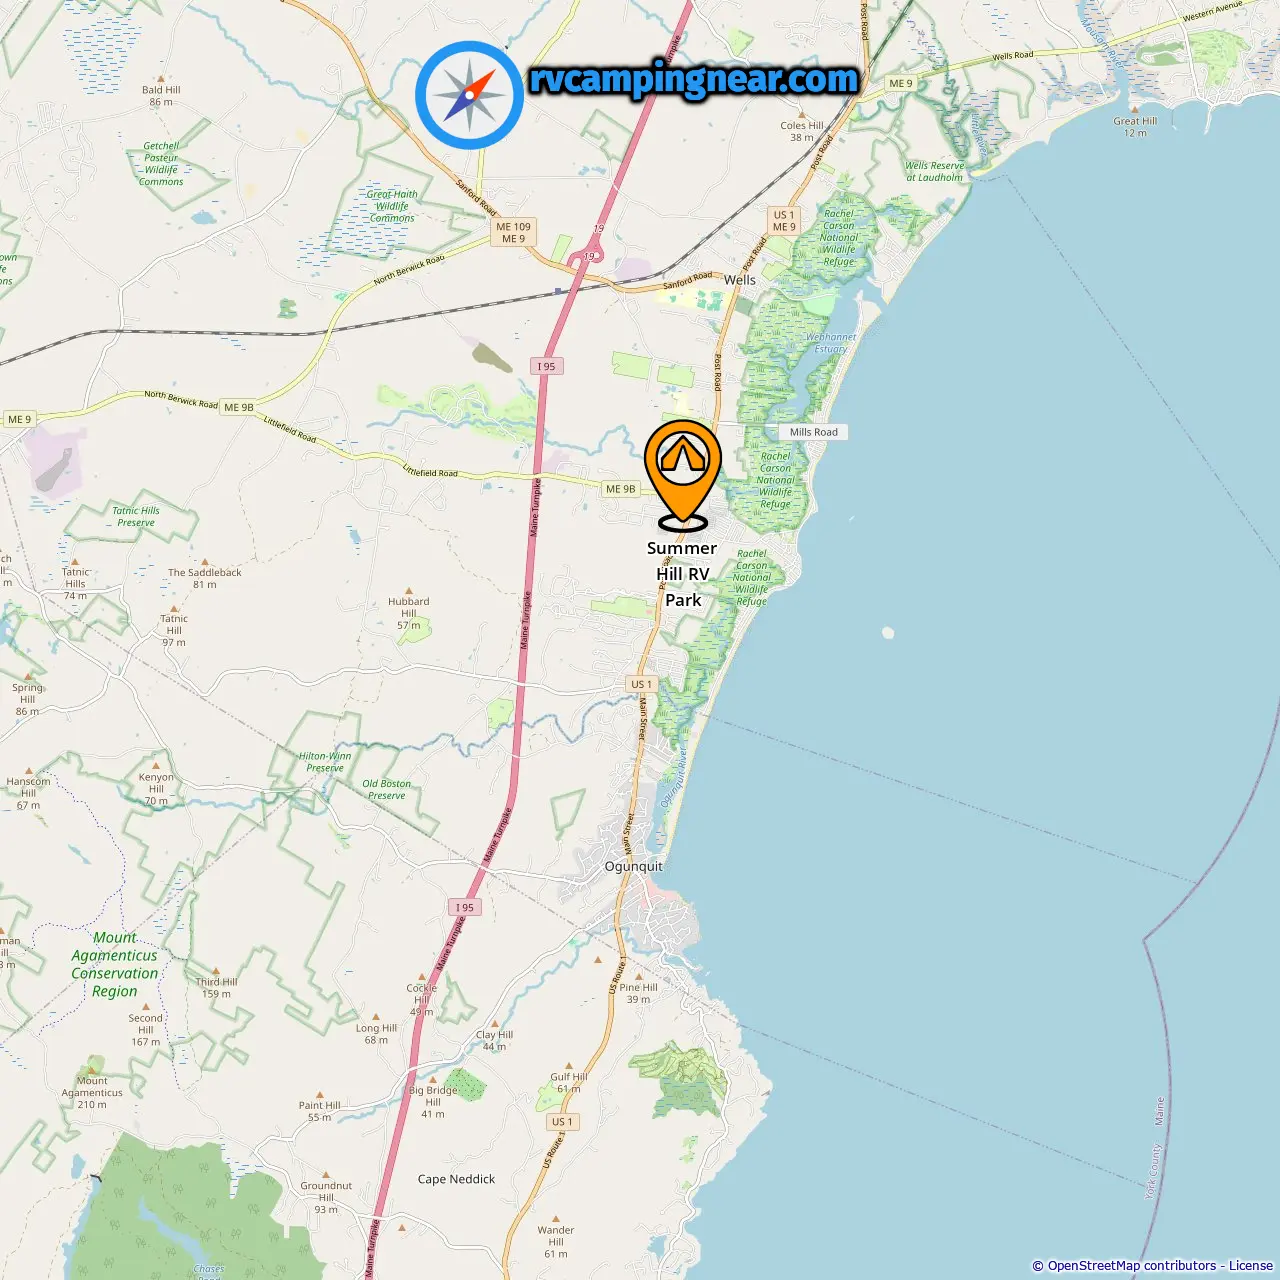
Task: Click the ME 9 shield on Wells Road
Action: (901, 84)
